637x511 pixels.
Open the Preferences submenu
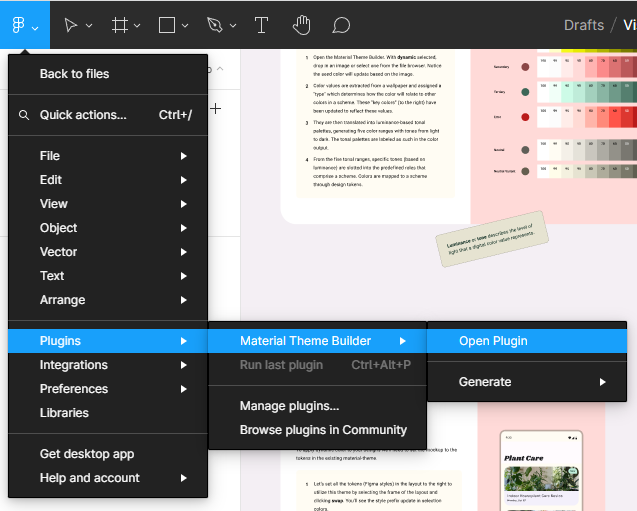108,389
